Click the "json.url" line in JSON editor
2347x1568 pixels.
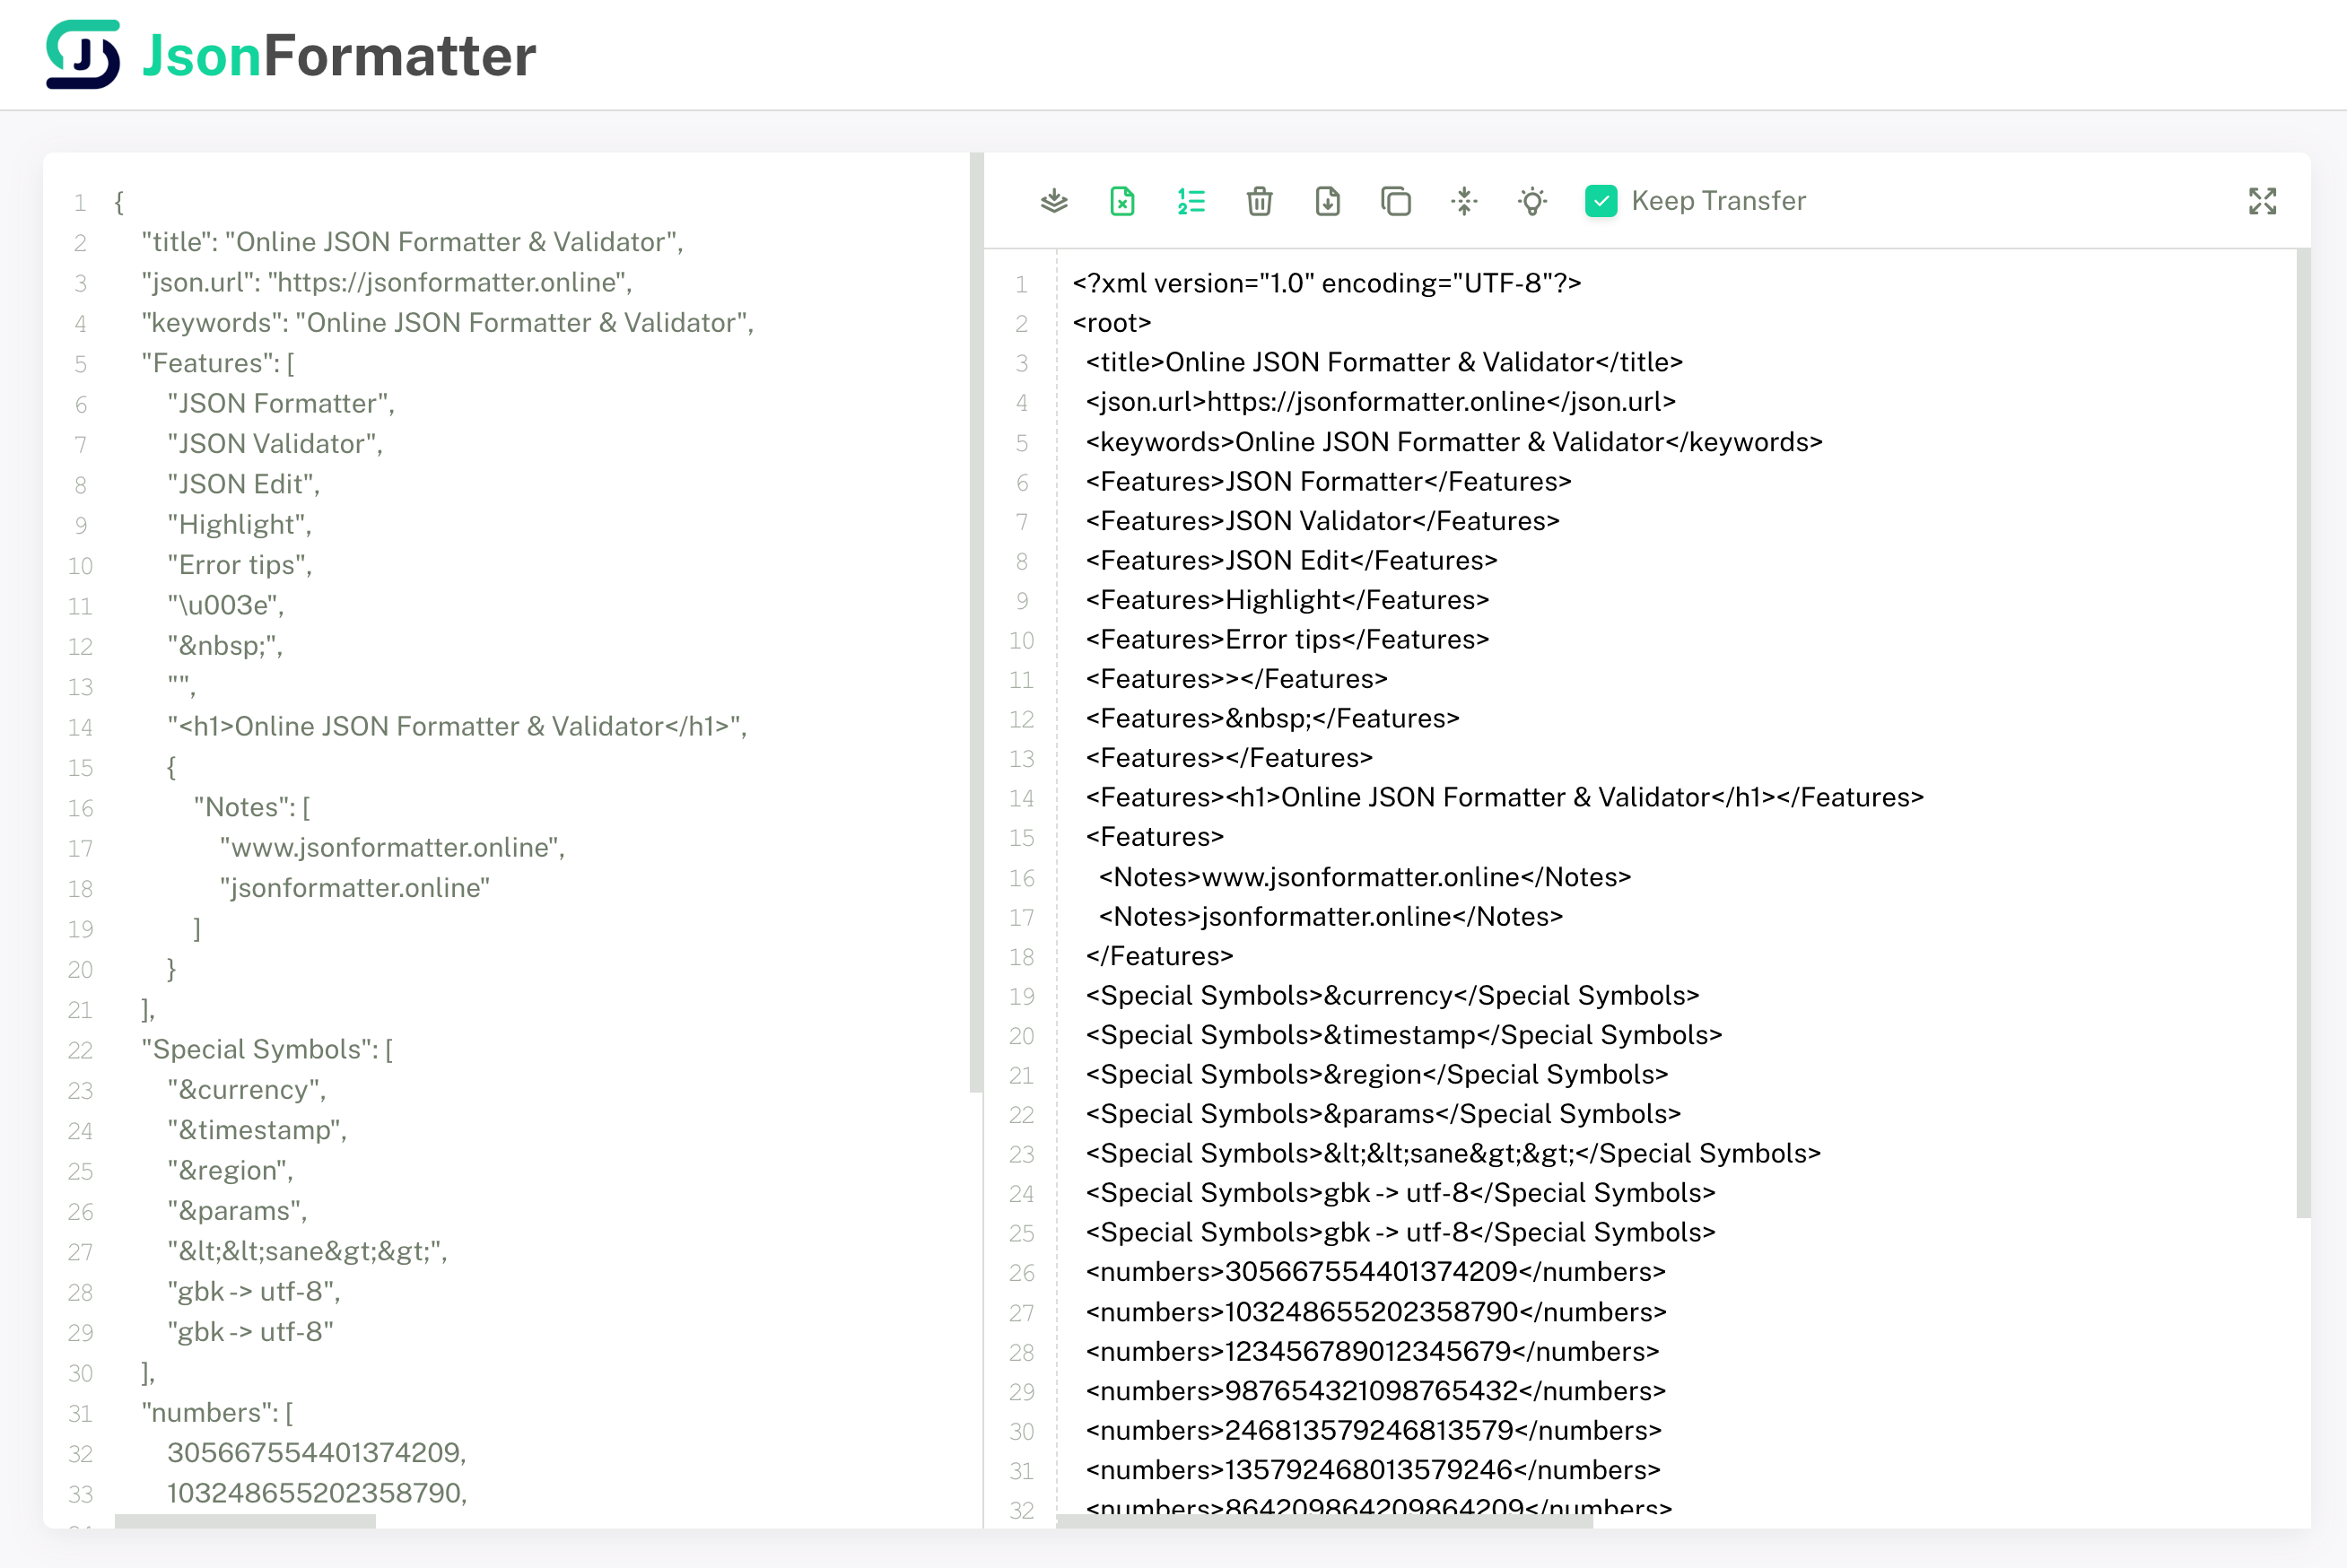[387, 283]
